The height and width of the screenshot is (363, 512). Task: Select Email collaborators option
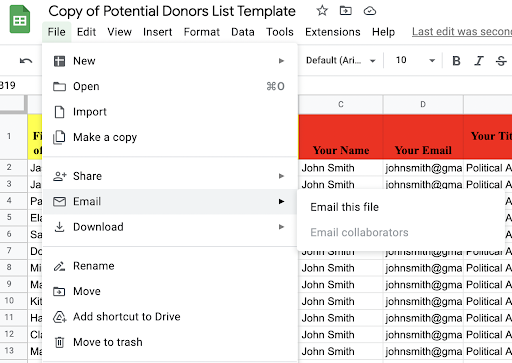[401, 232]
